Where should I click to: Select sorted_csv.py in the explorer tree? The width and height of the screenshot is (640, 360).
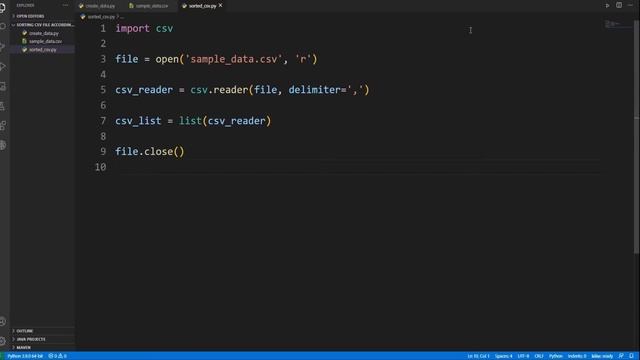pos(43,49)
